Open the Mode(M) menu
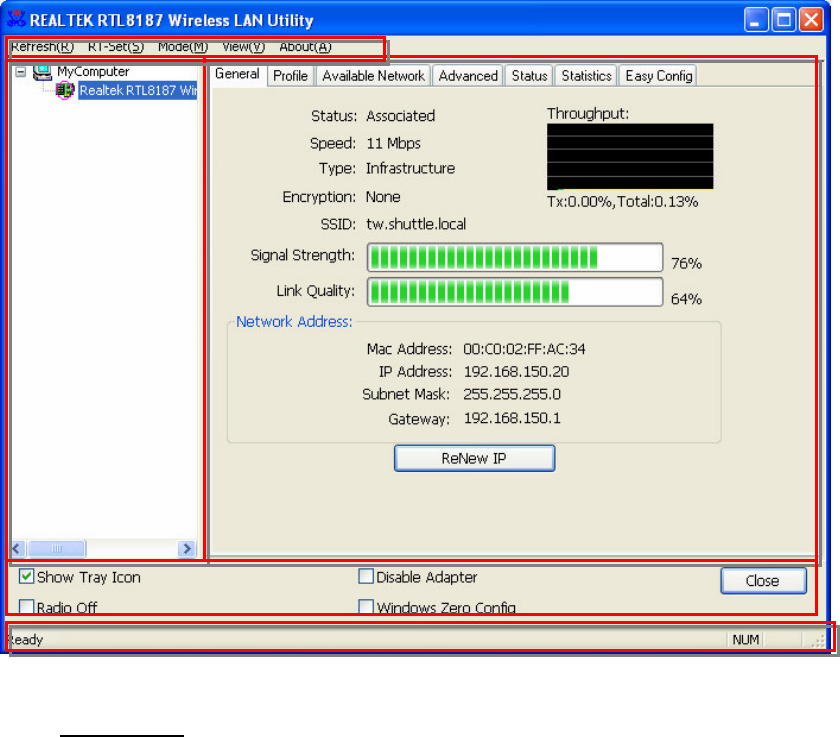 click(x=183, y=47)
